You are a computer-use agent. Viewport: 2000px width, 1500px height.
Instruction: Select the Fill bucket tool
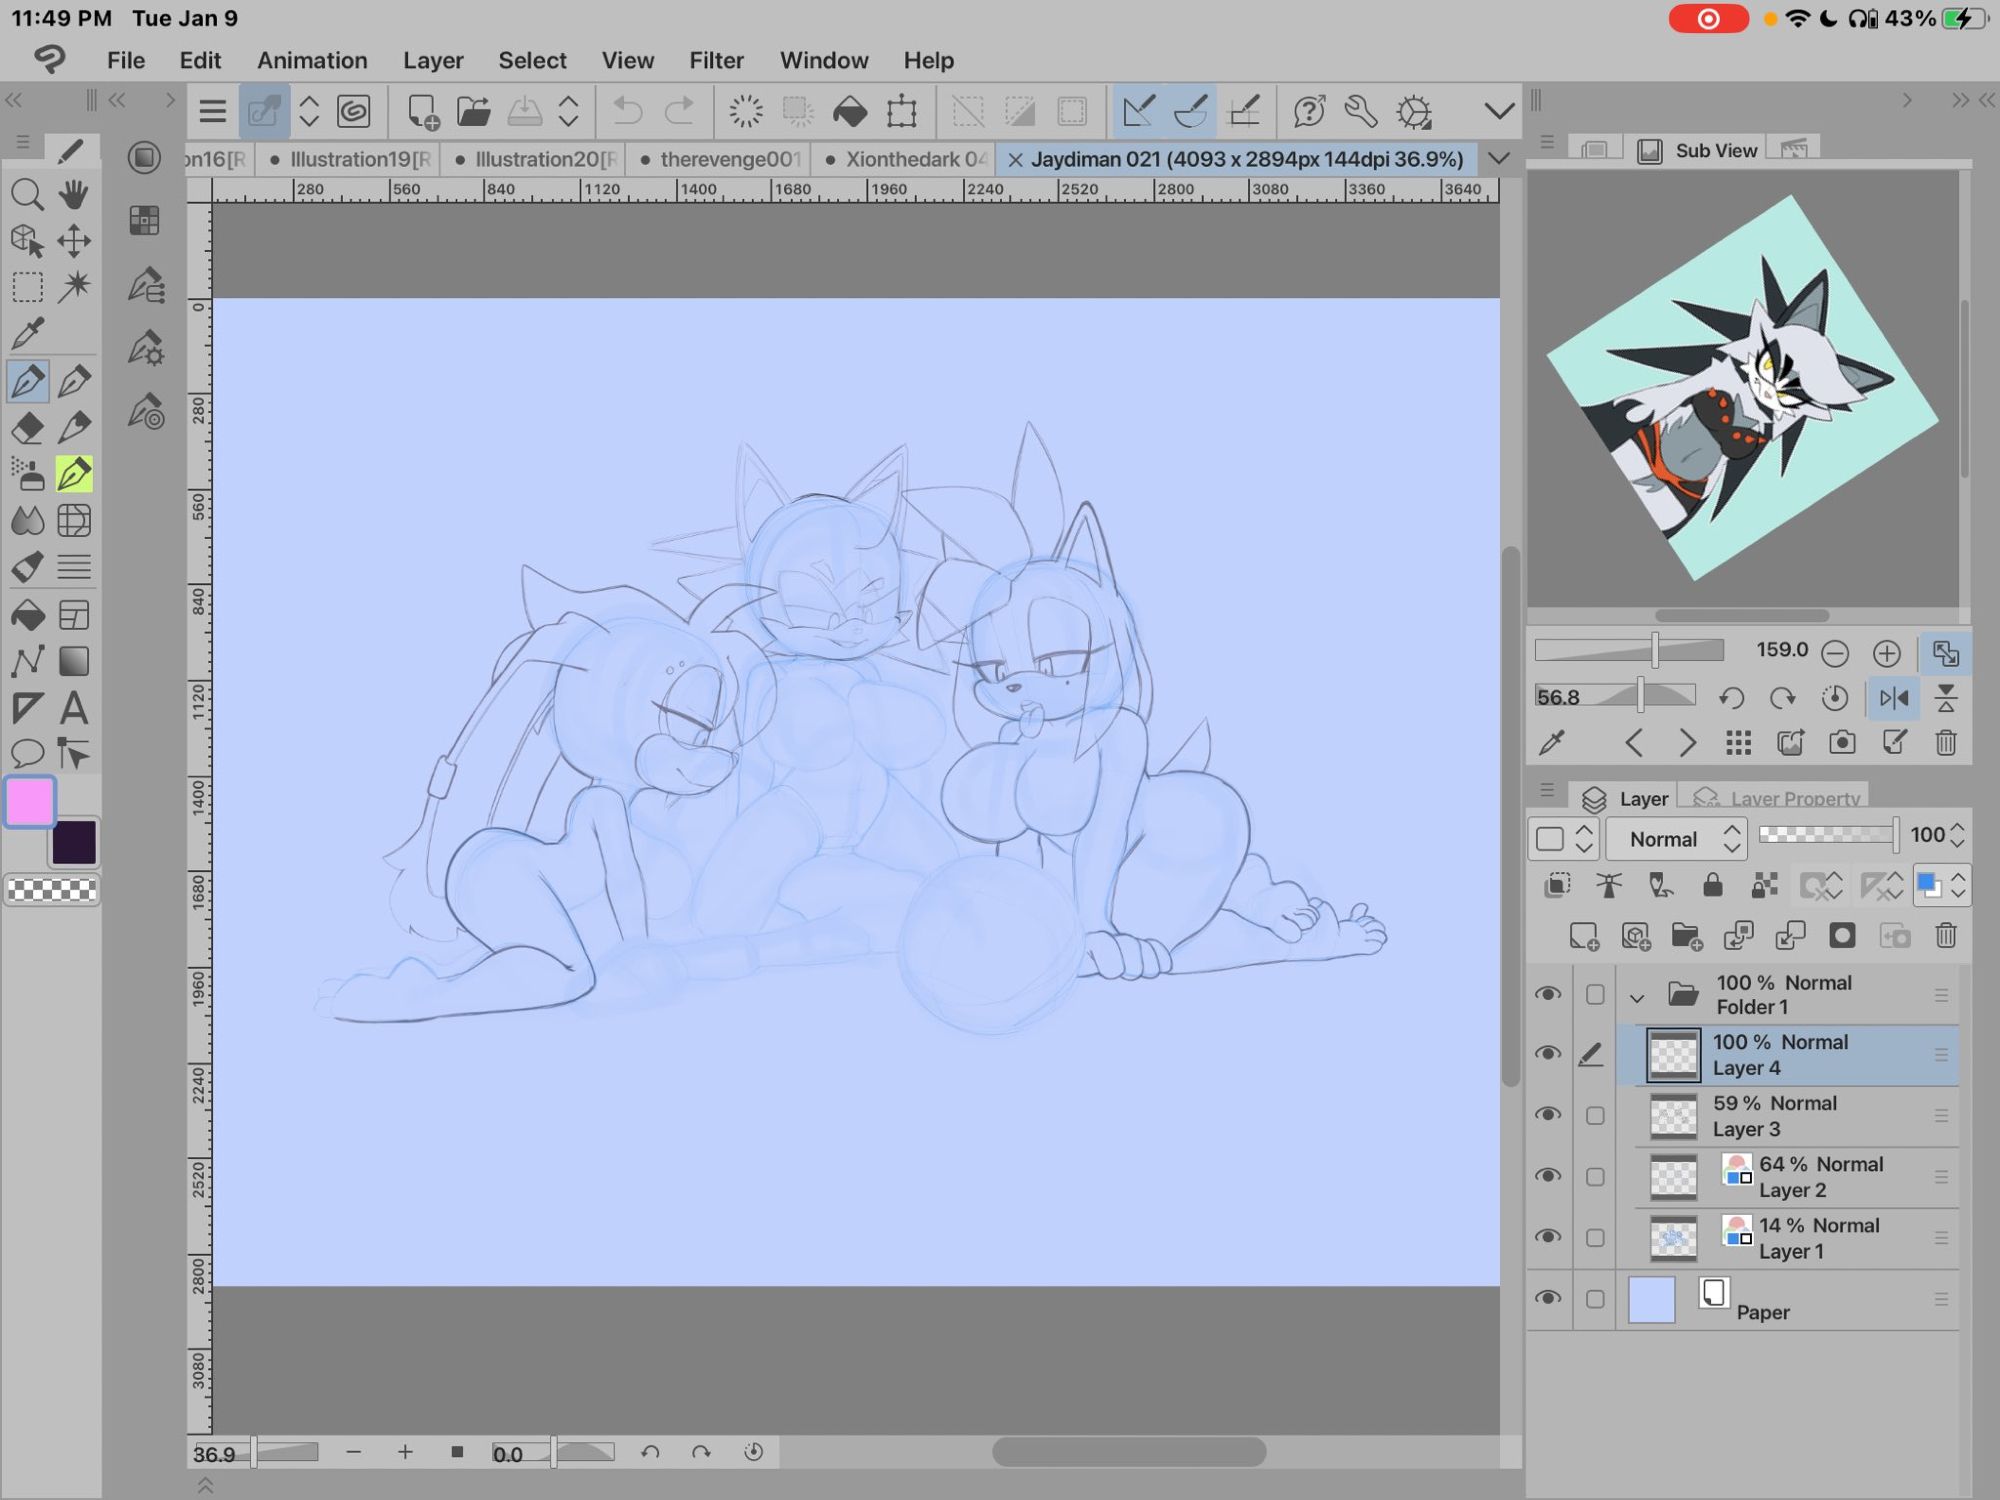click(x=27, y=614)
